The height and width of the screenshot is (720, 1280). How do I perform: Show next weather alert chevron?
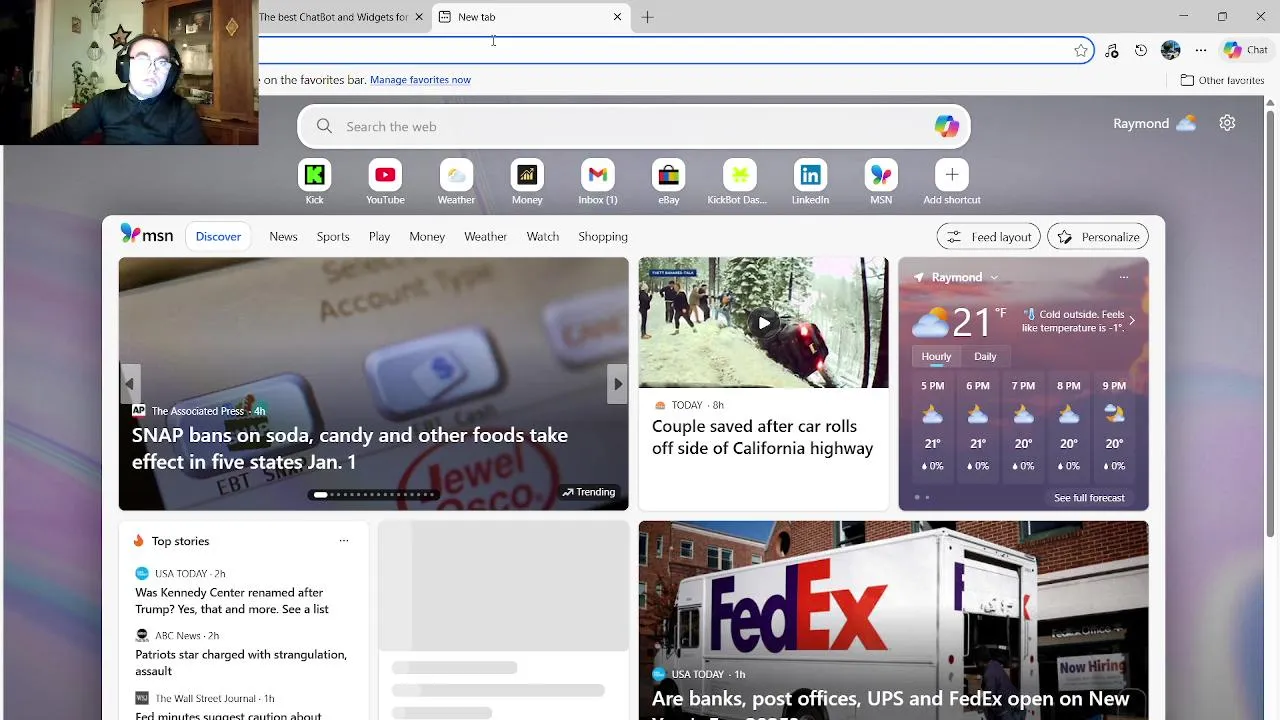click(x=1131, y=321)
